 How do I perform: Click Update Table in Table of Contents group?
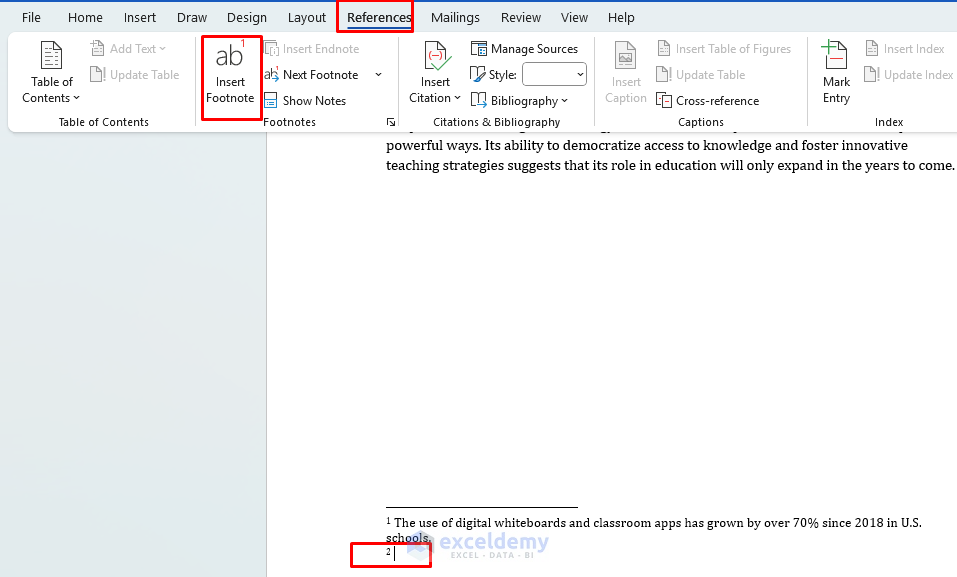135,74
